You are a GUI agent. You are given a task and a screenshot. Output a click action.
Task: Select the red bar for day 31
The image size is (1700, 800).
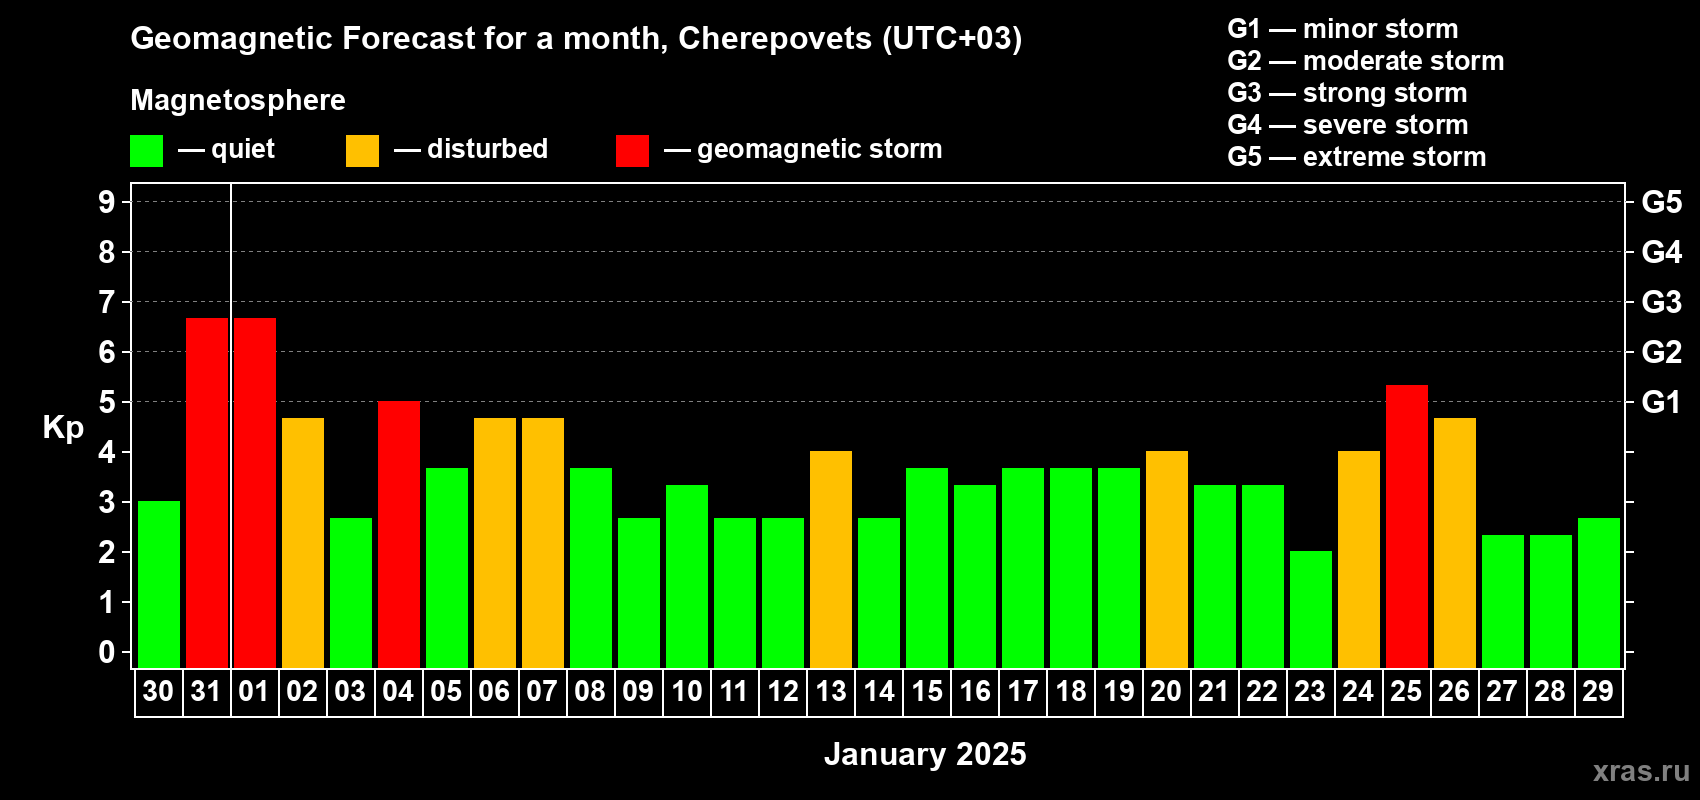pyautogui.click(x=207, y=493)
